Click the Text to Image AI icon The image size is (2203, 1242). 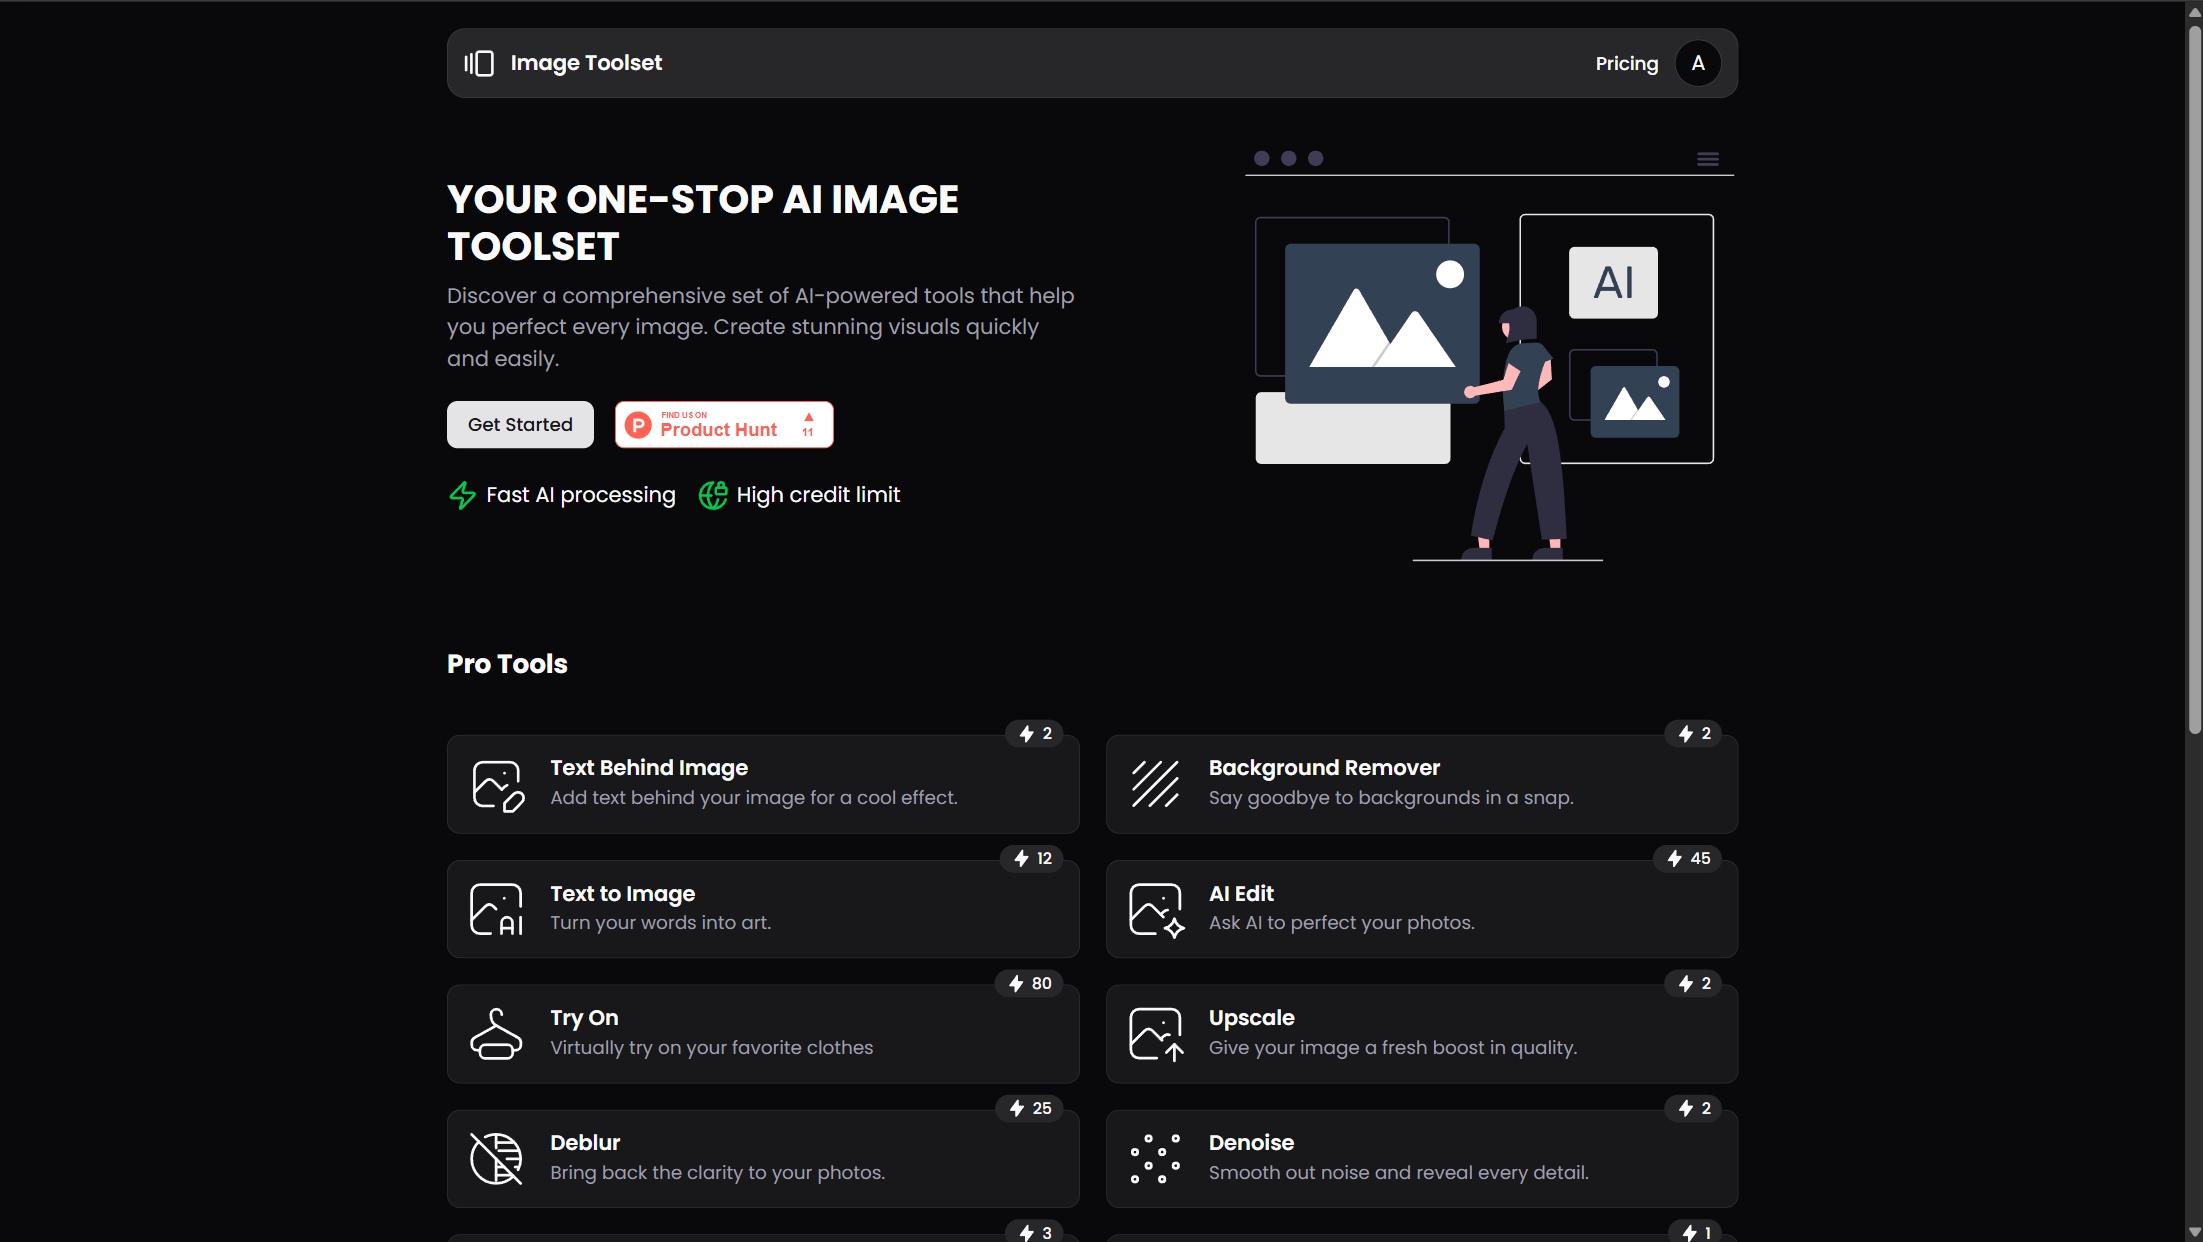(497, 909)
